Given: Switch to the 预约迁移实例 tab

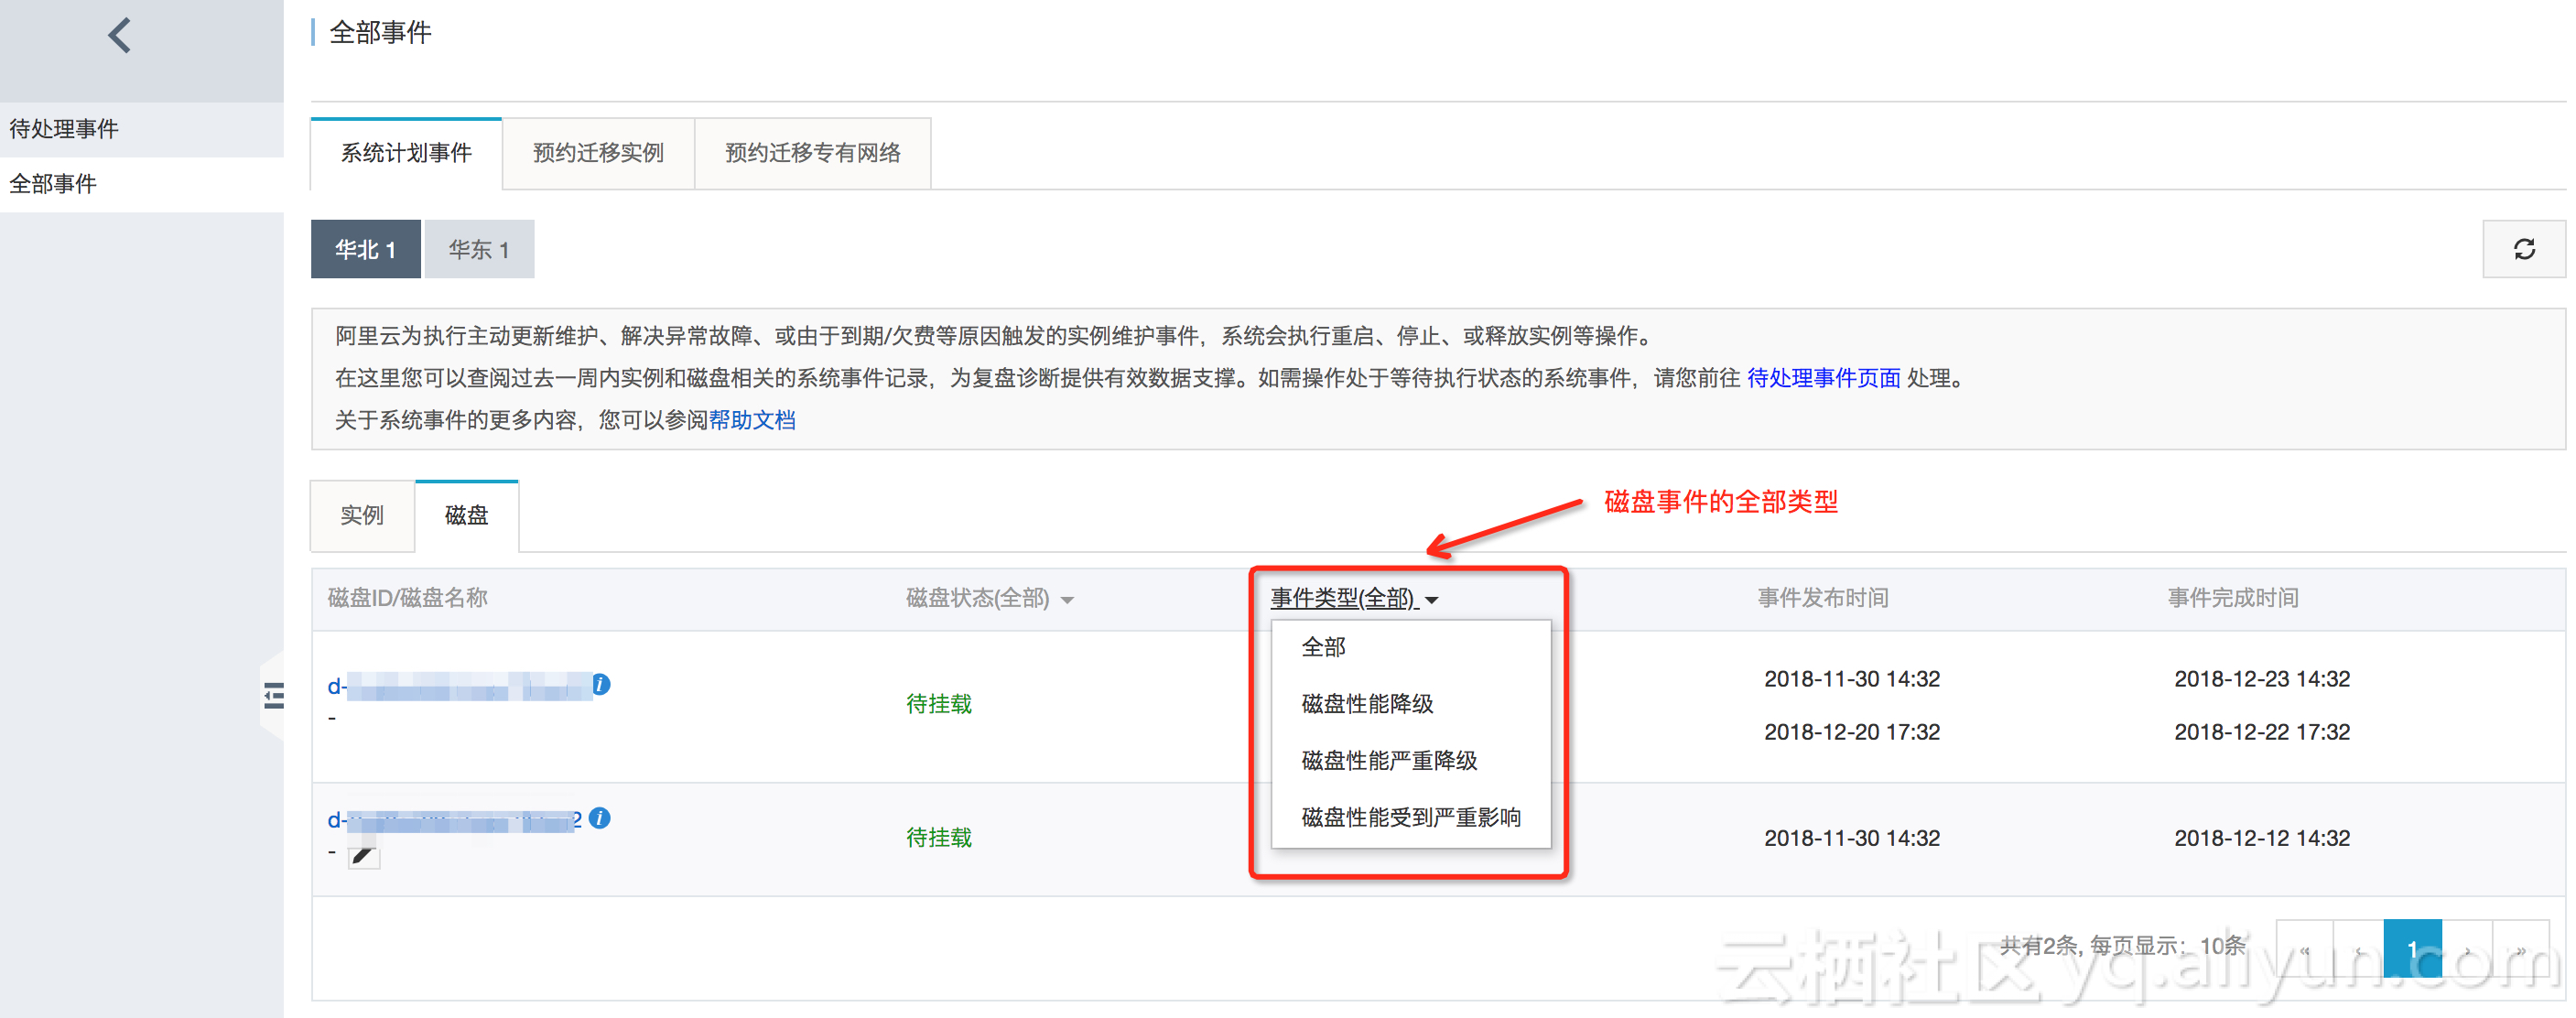Looking at the screenshot, I should tap(598, 153).
